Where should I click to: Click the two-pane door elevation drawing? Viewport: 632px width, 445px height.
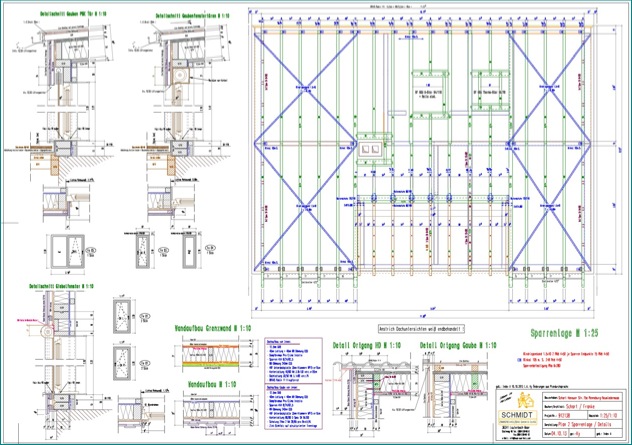[x=68, y=252]
